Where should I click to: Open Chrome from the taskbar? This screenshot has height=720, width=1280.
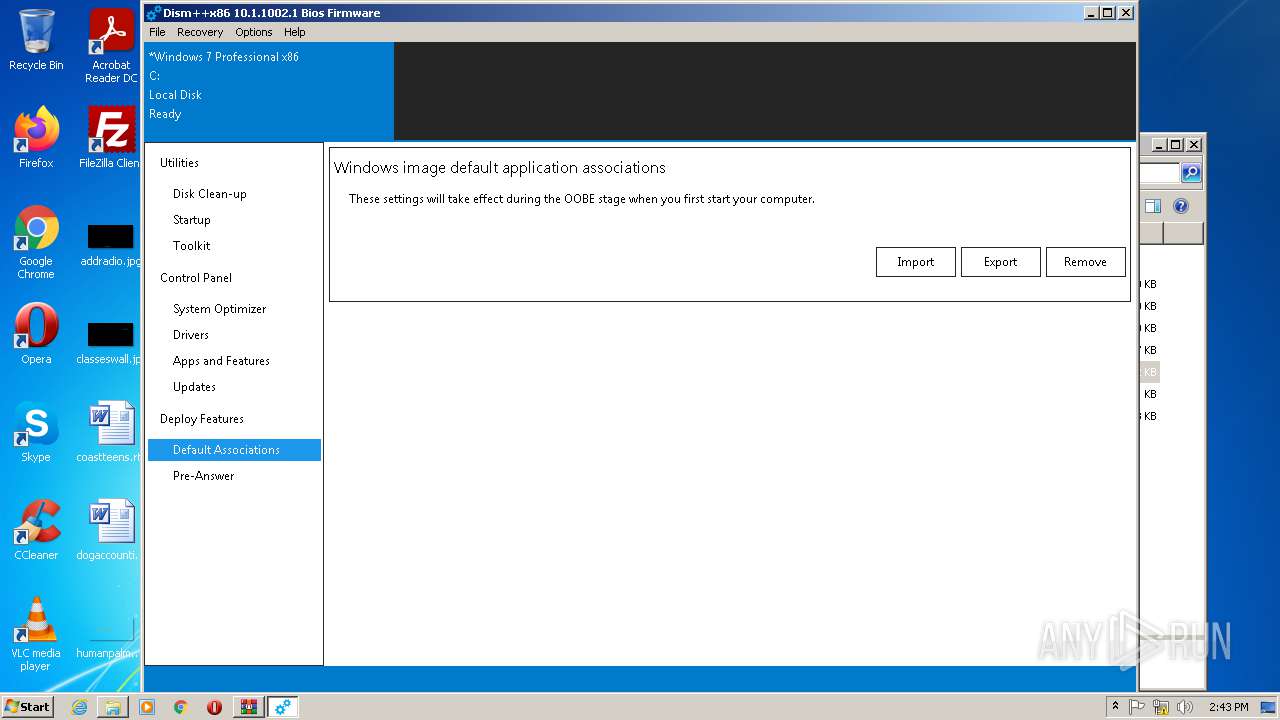tap(181, 707)
